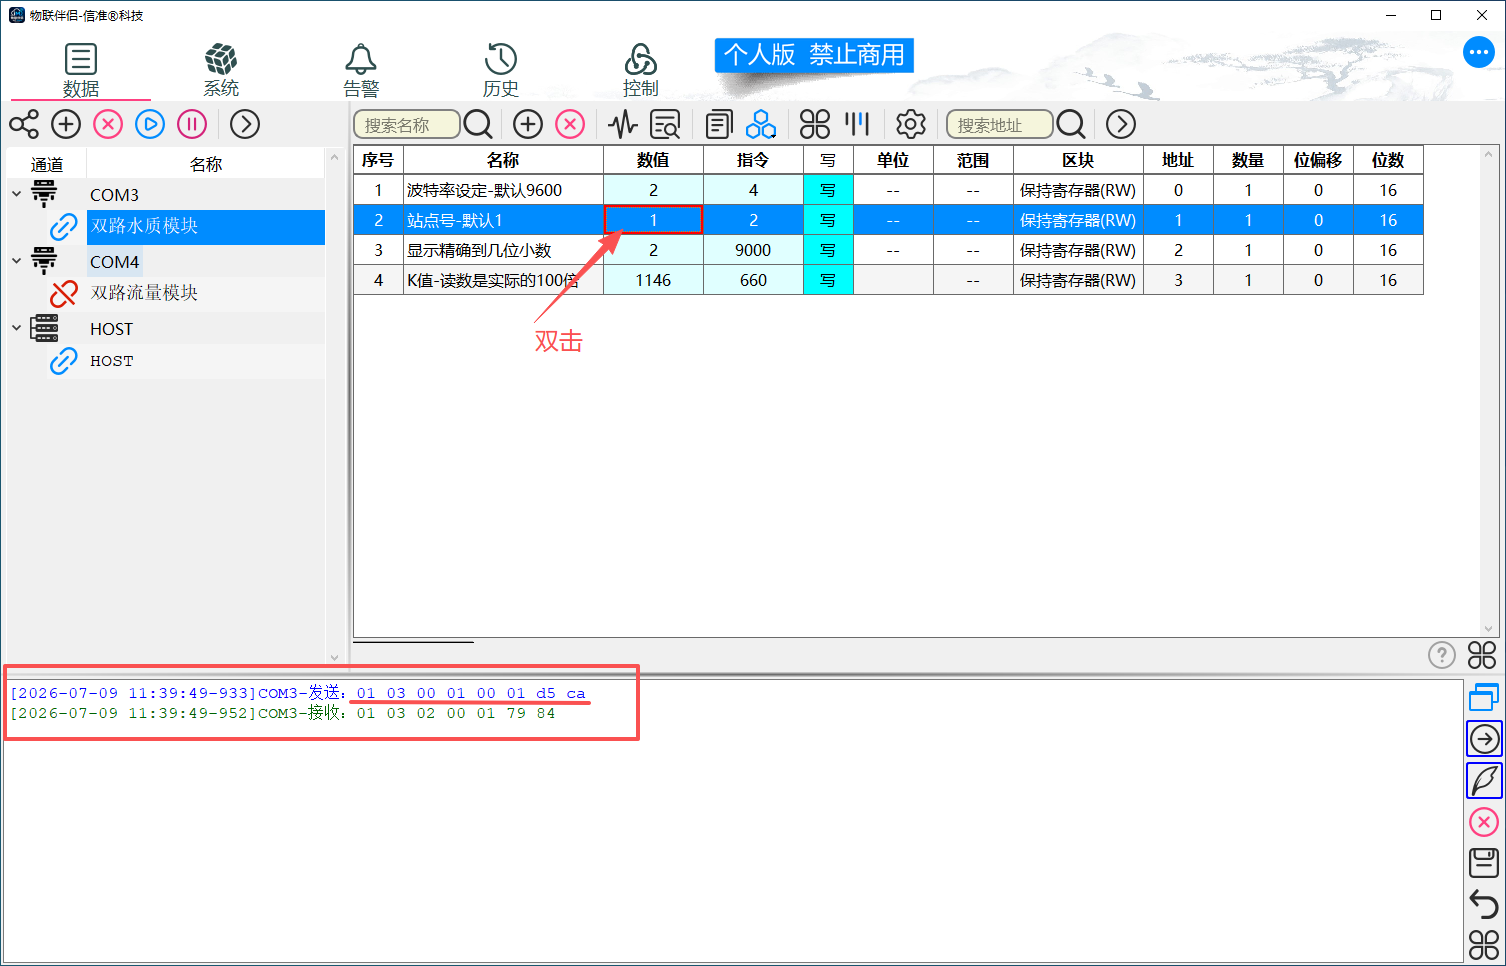
Task: Click the magnifier next to 搜索名称
Action: 478,124
